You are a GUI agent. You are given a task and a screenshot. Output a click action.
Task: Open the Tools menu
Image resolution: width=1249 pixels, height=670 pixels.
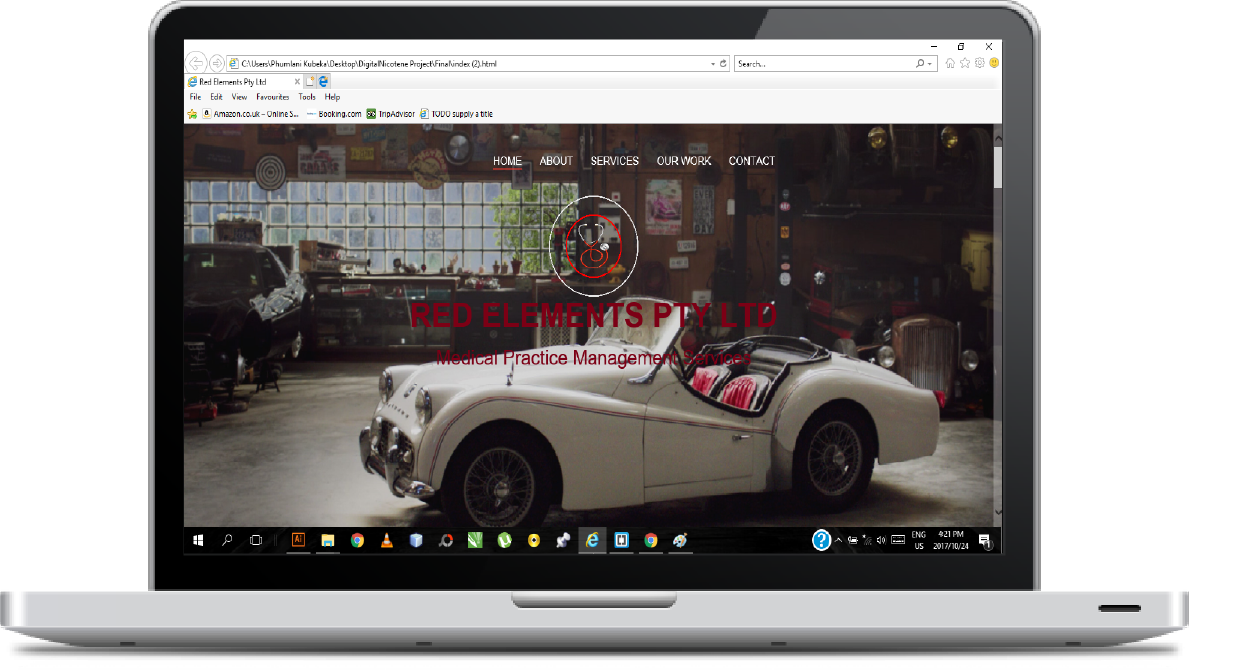coord(307,97)
